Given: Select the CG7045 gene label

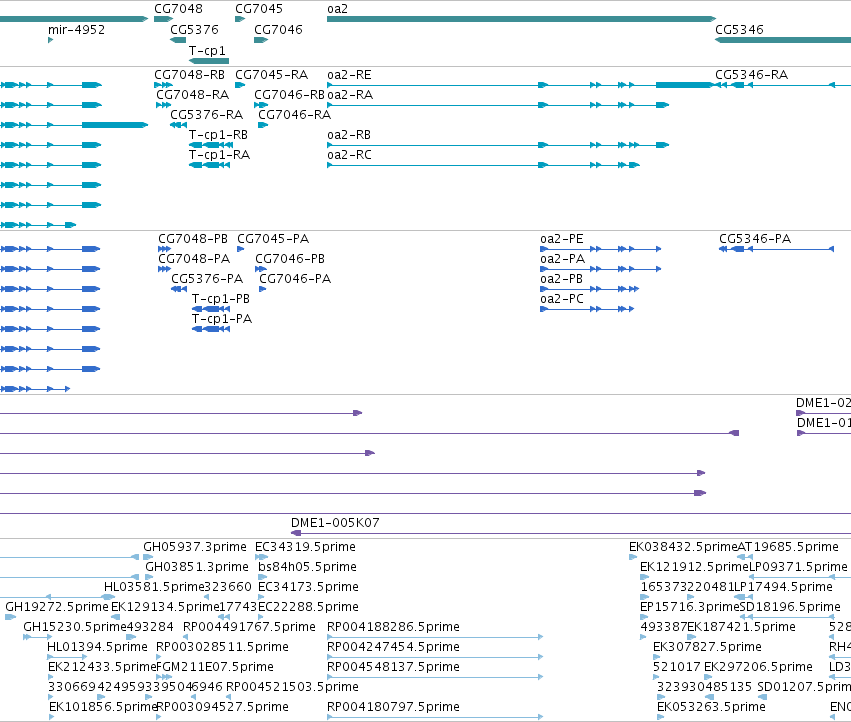Looking at the screenshot, I should (259, 9).
